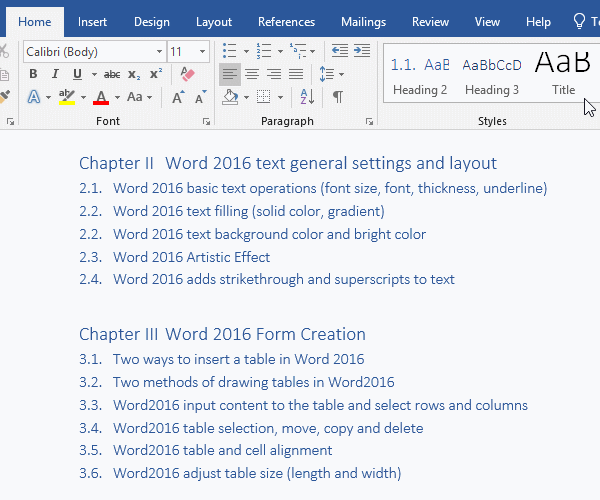Screen dimensions: 600x500
Task: Toggle Strikethrough formatting
Action: (x=112, y=74)
